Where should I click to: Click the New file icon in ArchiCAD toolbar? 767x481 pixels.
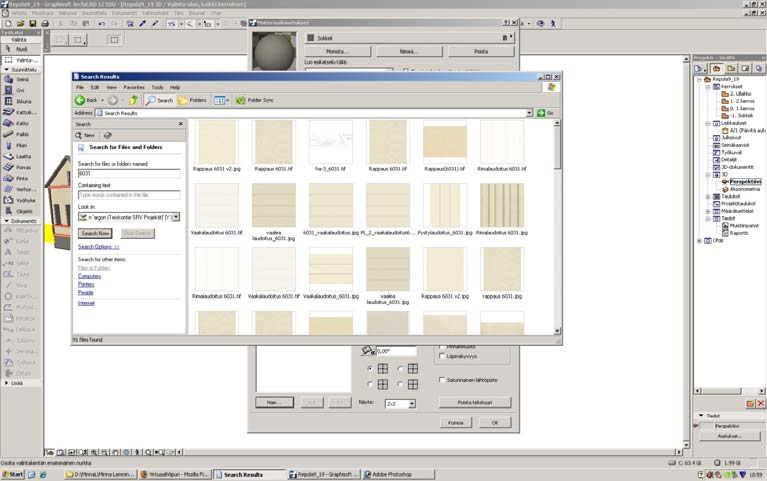point(8,23)
